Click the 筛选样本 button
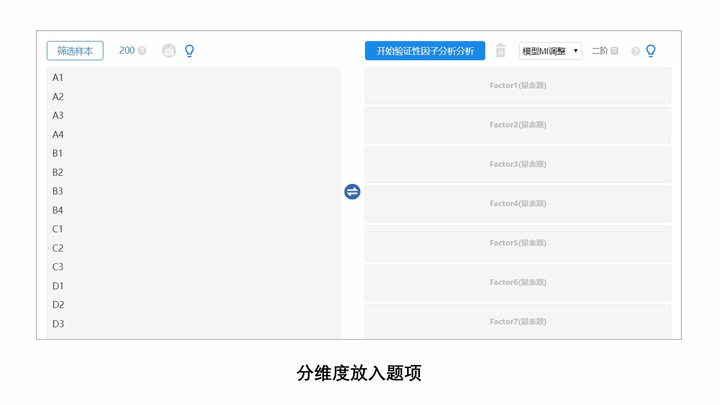Image resolution: width=720 pixels, height=405 pixels. tap(75, 51)
